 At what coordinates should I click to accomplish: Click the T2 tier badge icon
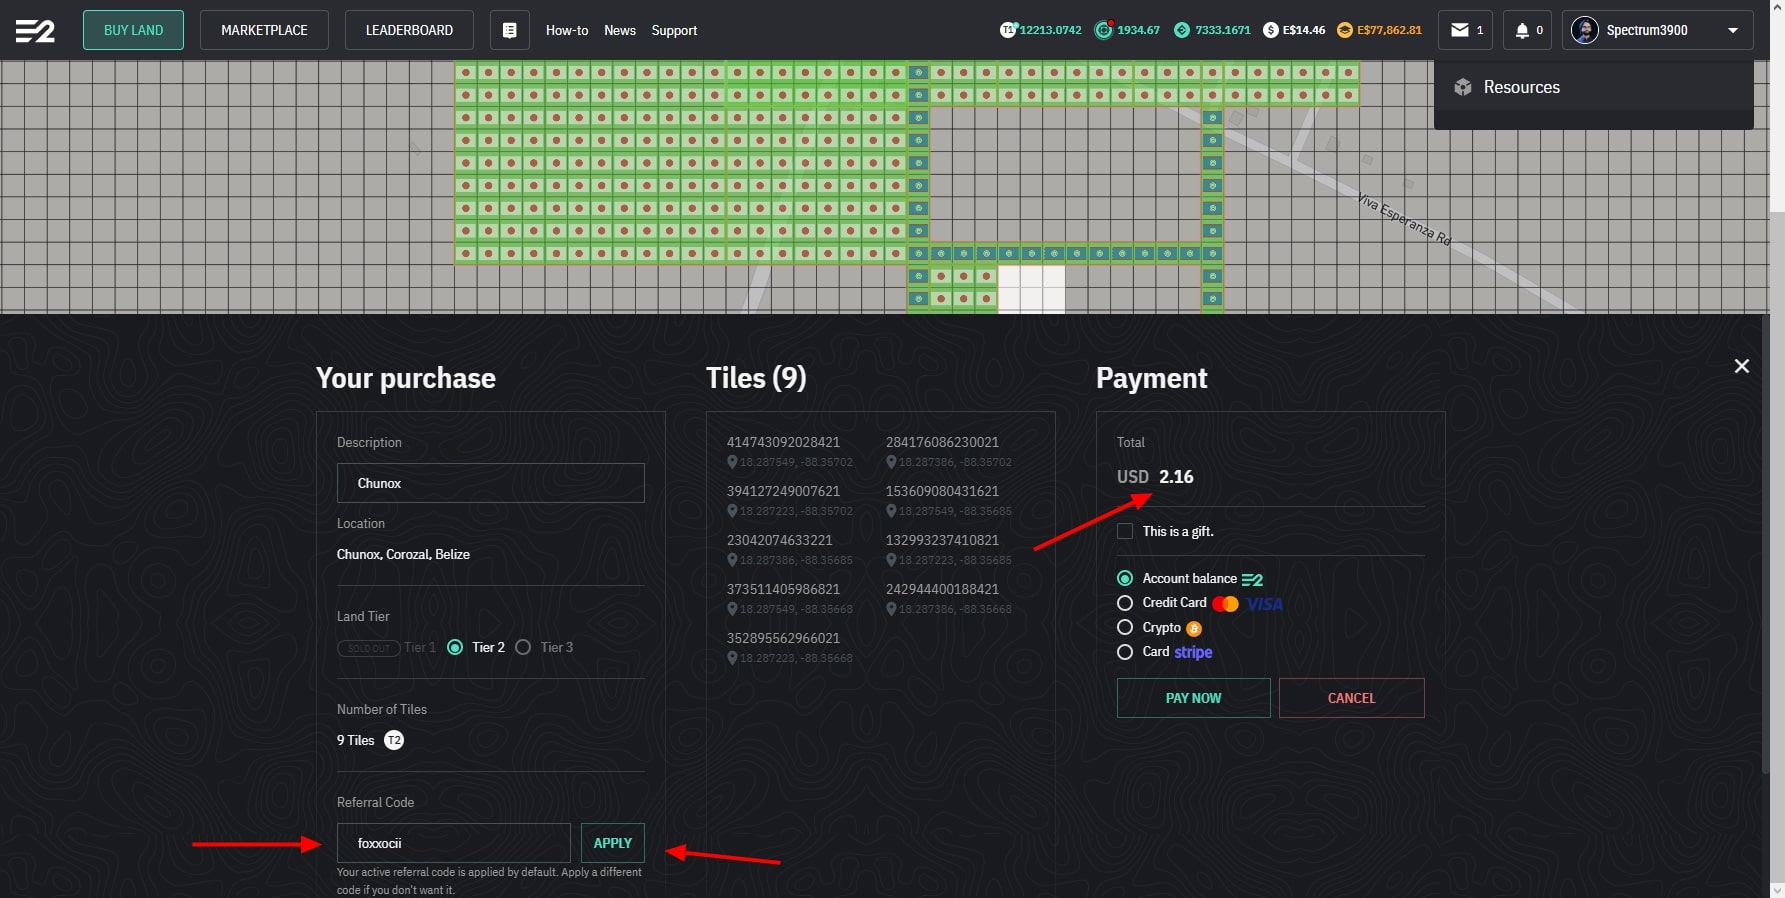[x=394, y=740]
